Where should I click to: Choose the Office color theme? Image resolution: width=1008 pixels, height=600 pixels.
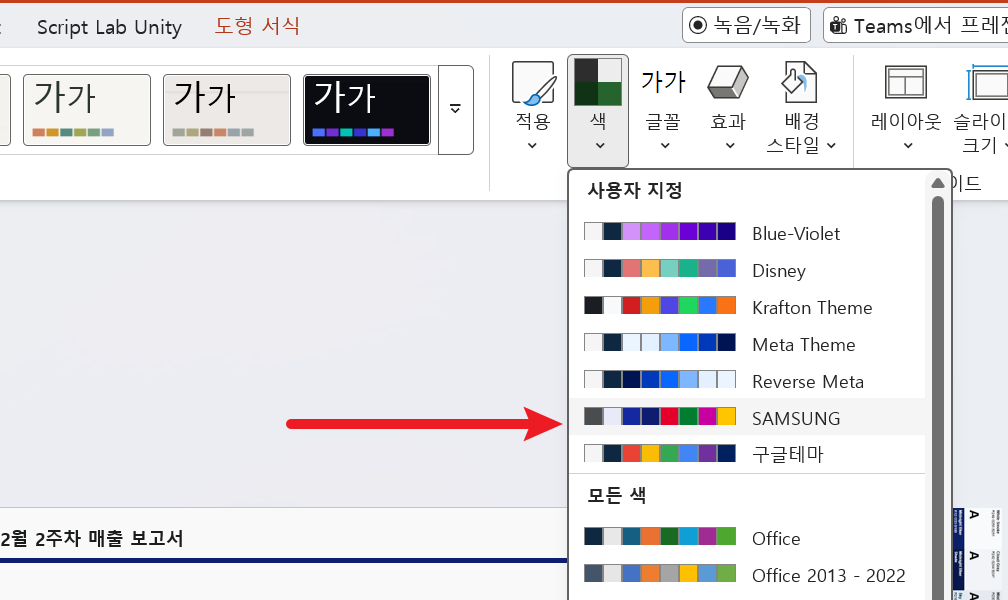747,538
